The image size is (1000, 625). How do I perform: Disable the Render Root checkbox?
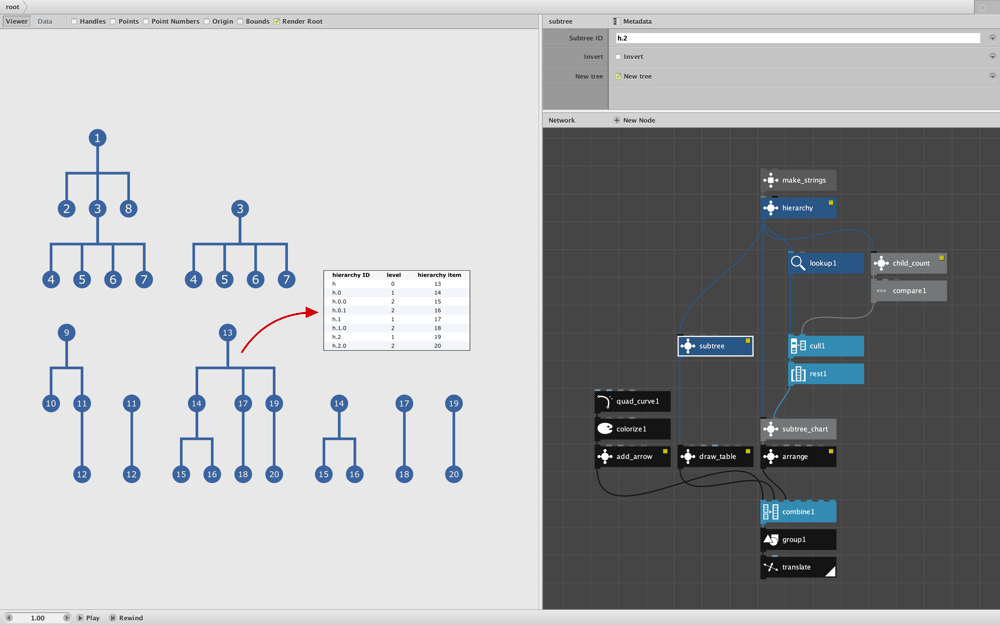[277, 21]
